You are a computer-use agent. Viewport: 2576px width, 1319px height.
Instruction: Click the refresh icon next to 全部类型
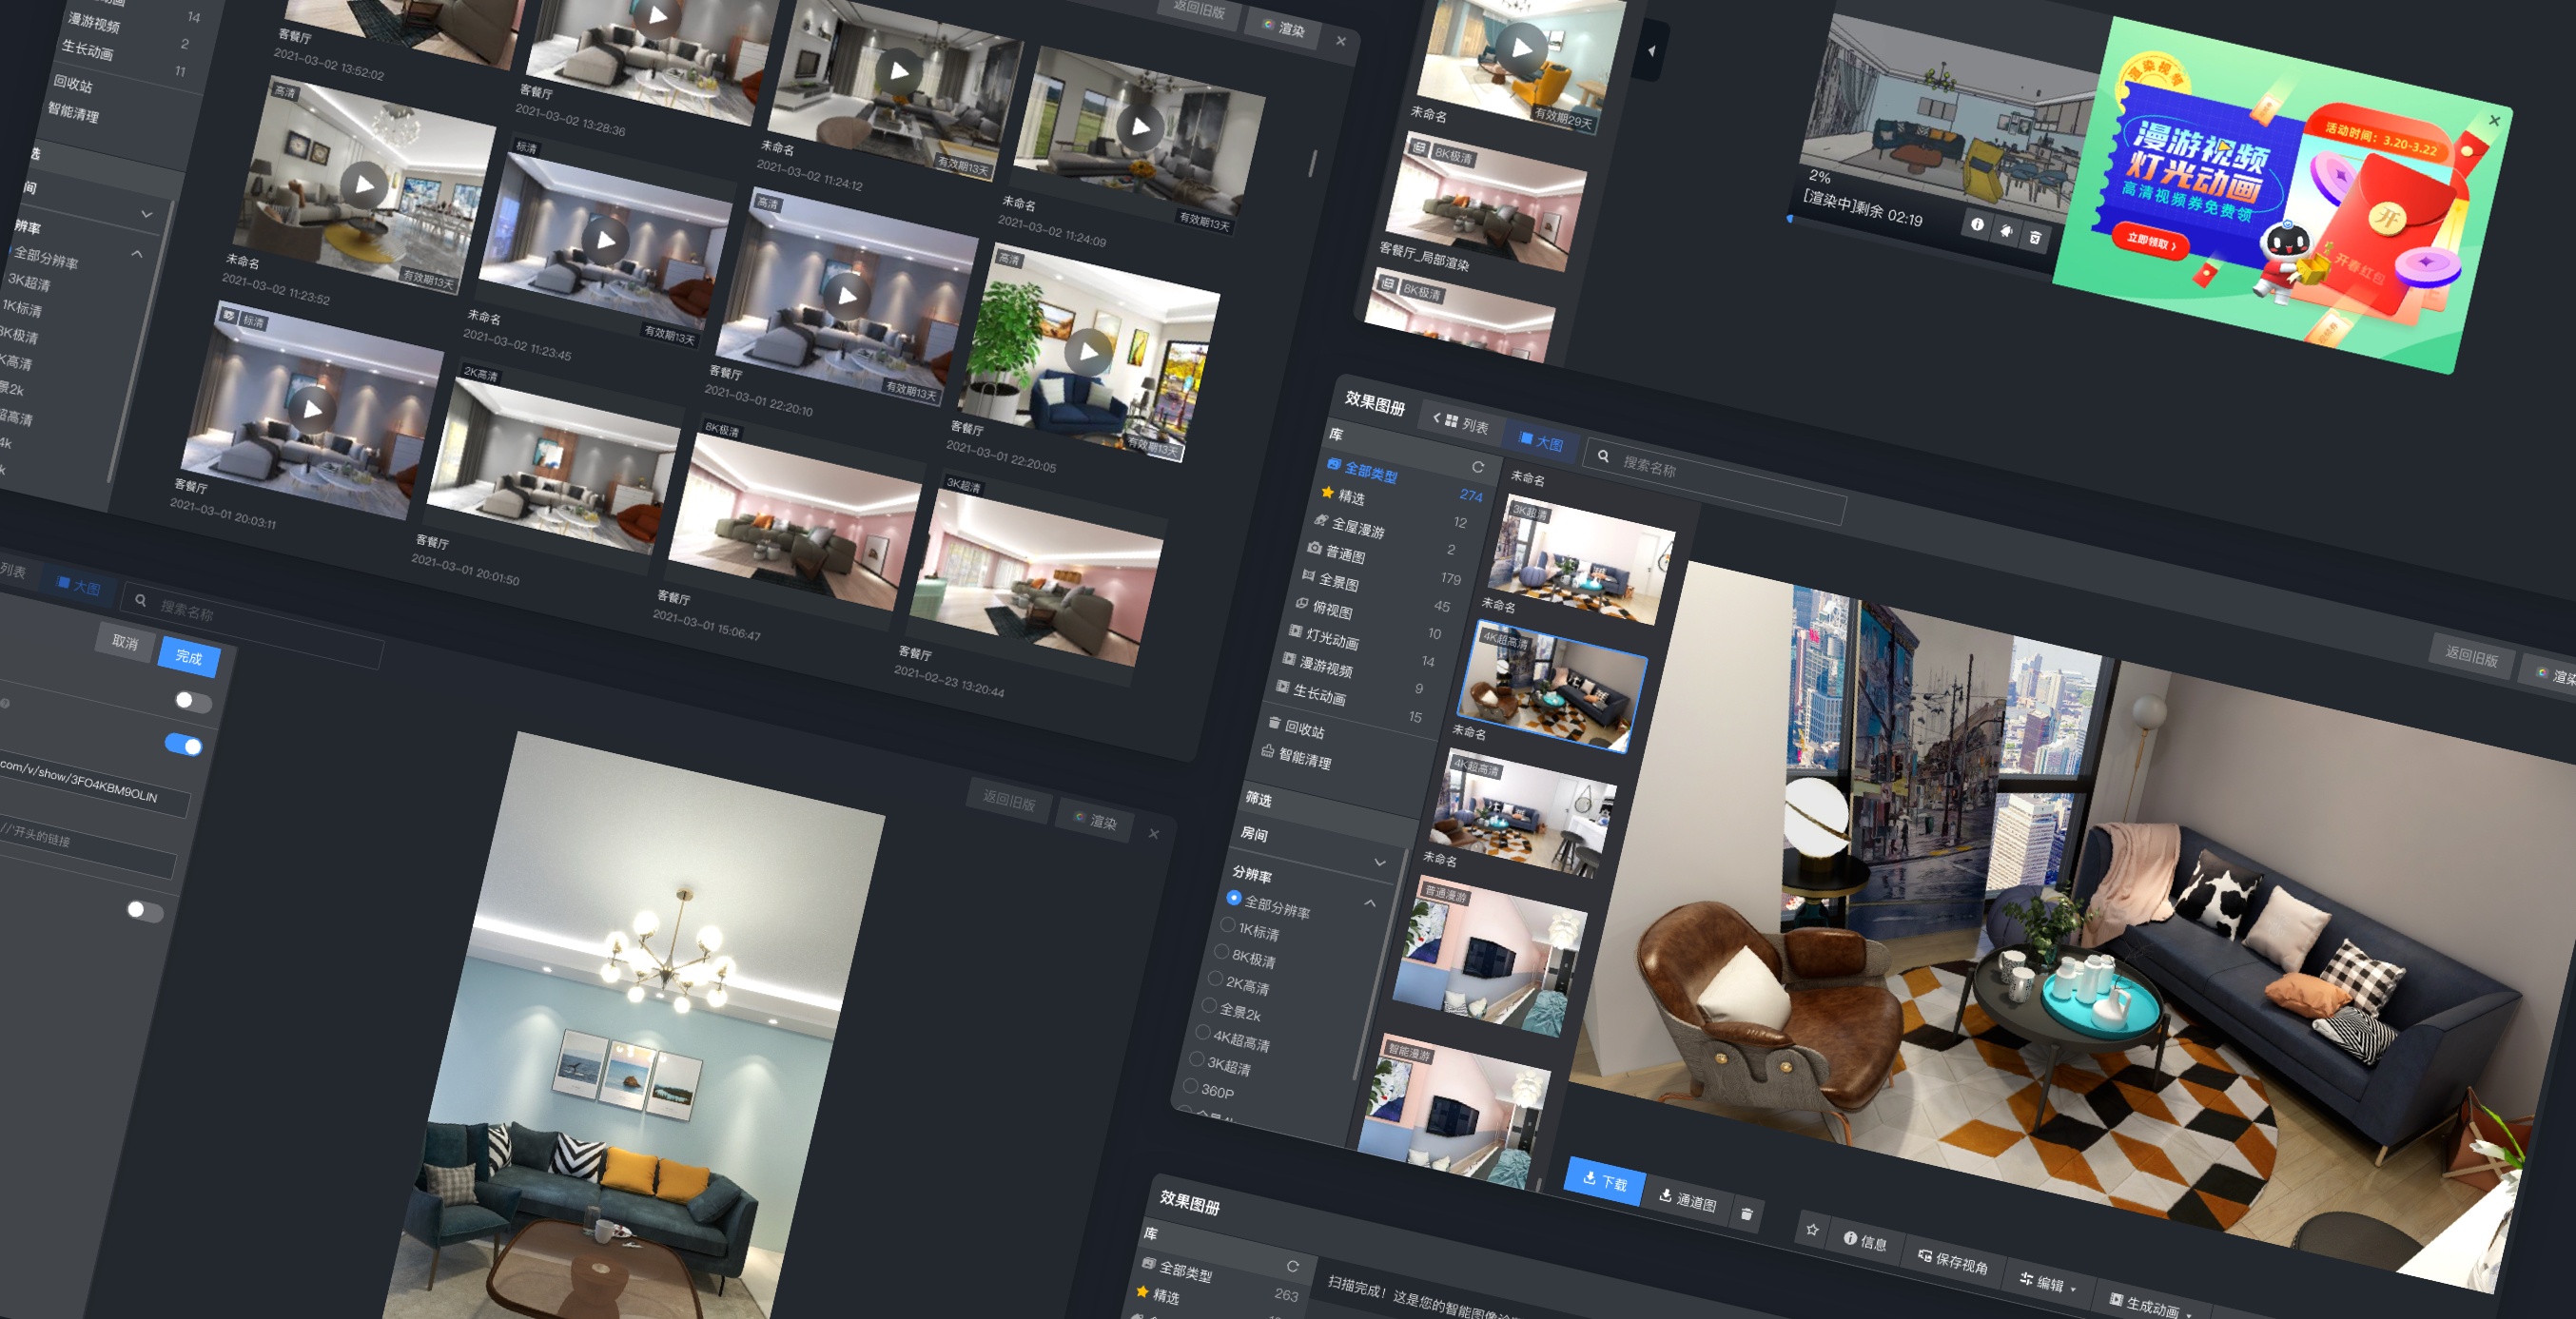pyautogui.click(x=1478, y=467)
